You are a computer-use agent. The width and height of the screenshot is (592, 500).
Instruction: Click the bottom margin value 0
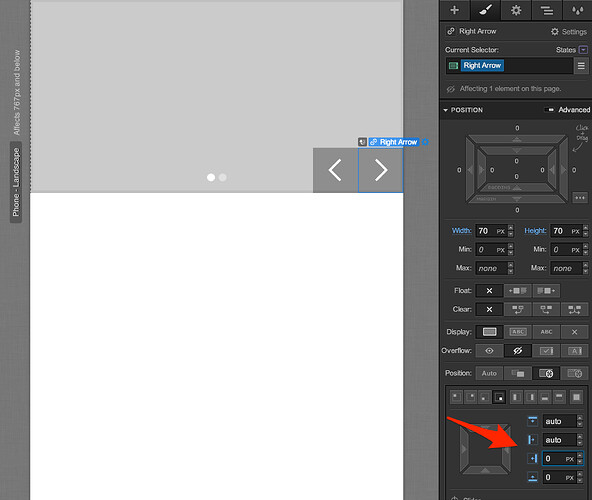(x=517, y=210)
